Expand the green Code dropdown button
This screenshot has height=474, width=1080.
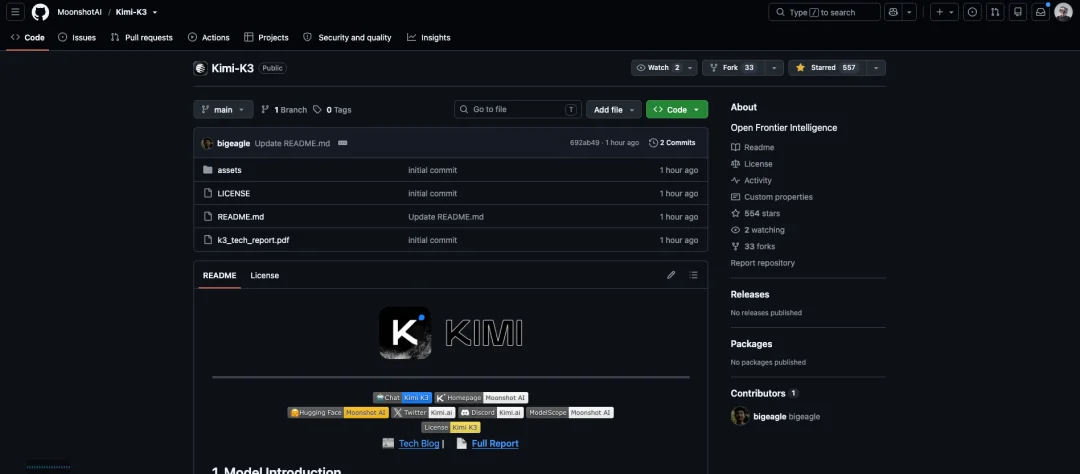click(677, 110)
